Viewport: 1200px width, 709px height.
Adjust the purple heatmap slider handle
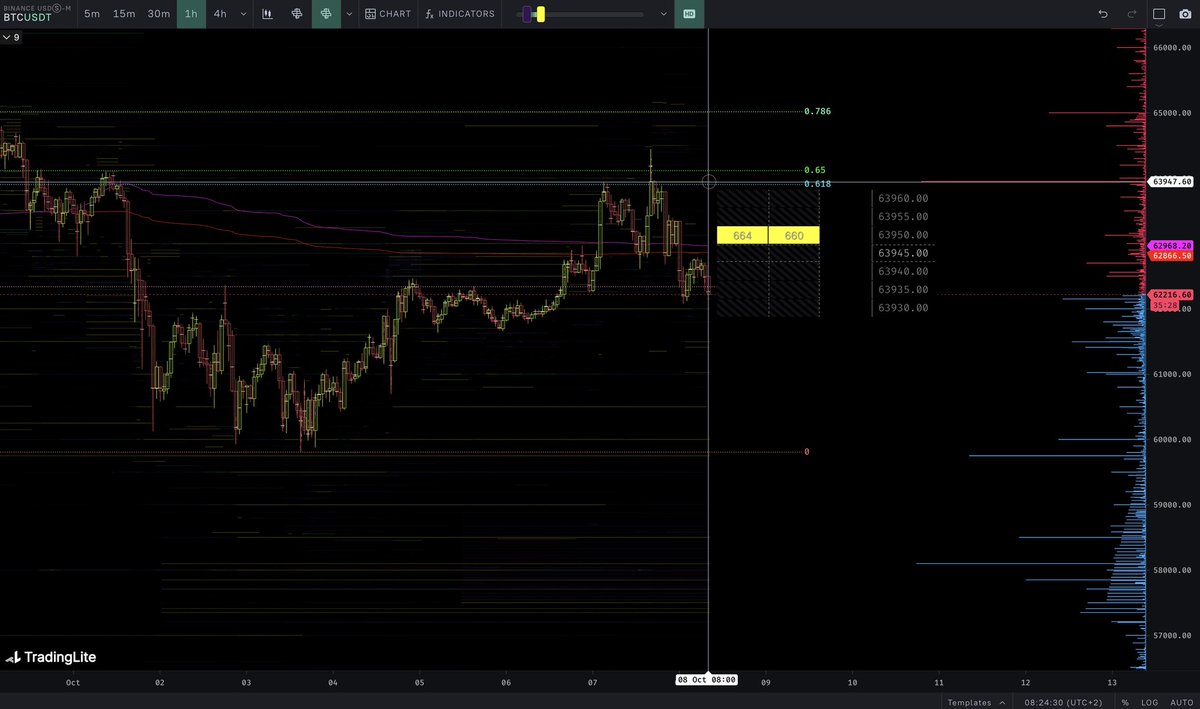(x=527, y=14)
